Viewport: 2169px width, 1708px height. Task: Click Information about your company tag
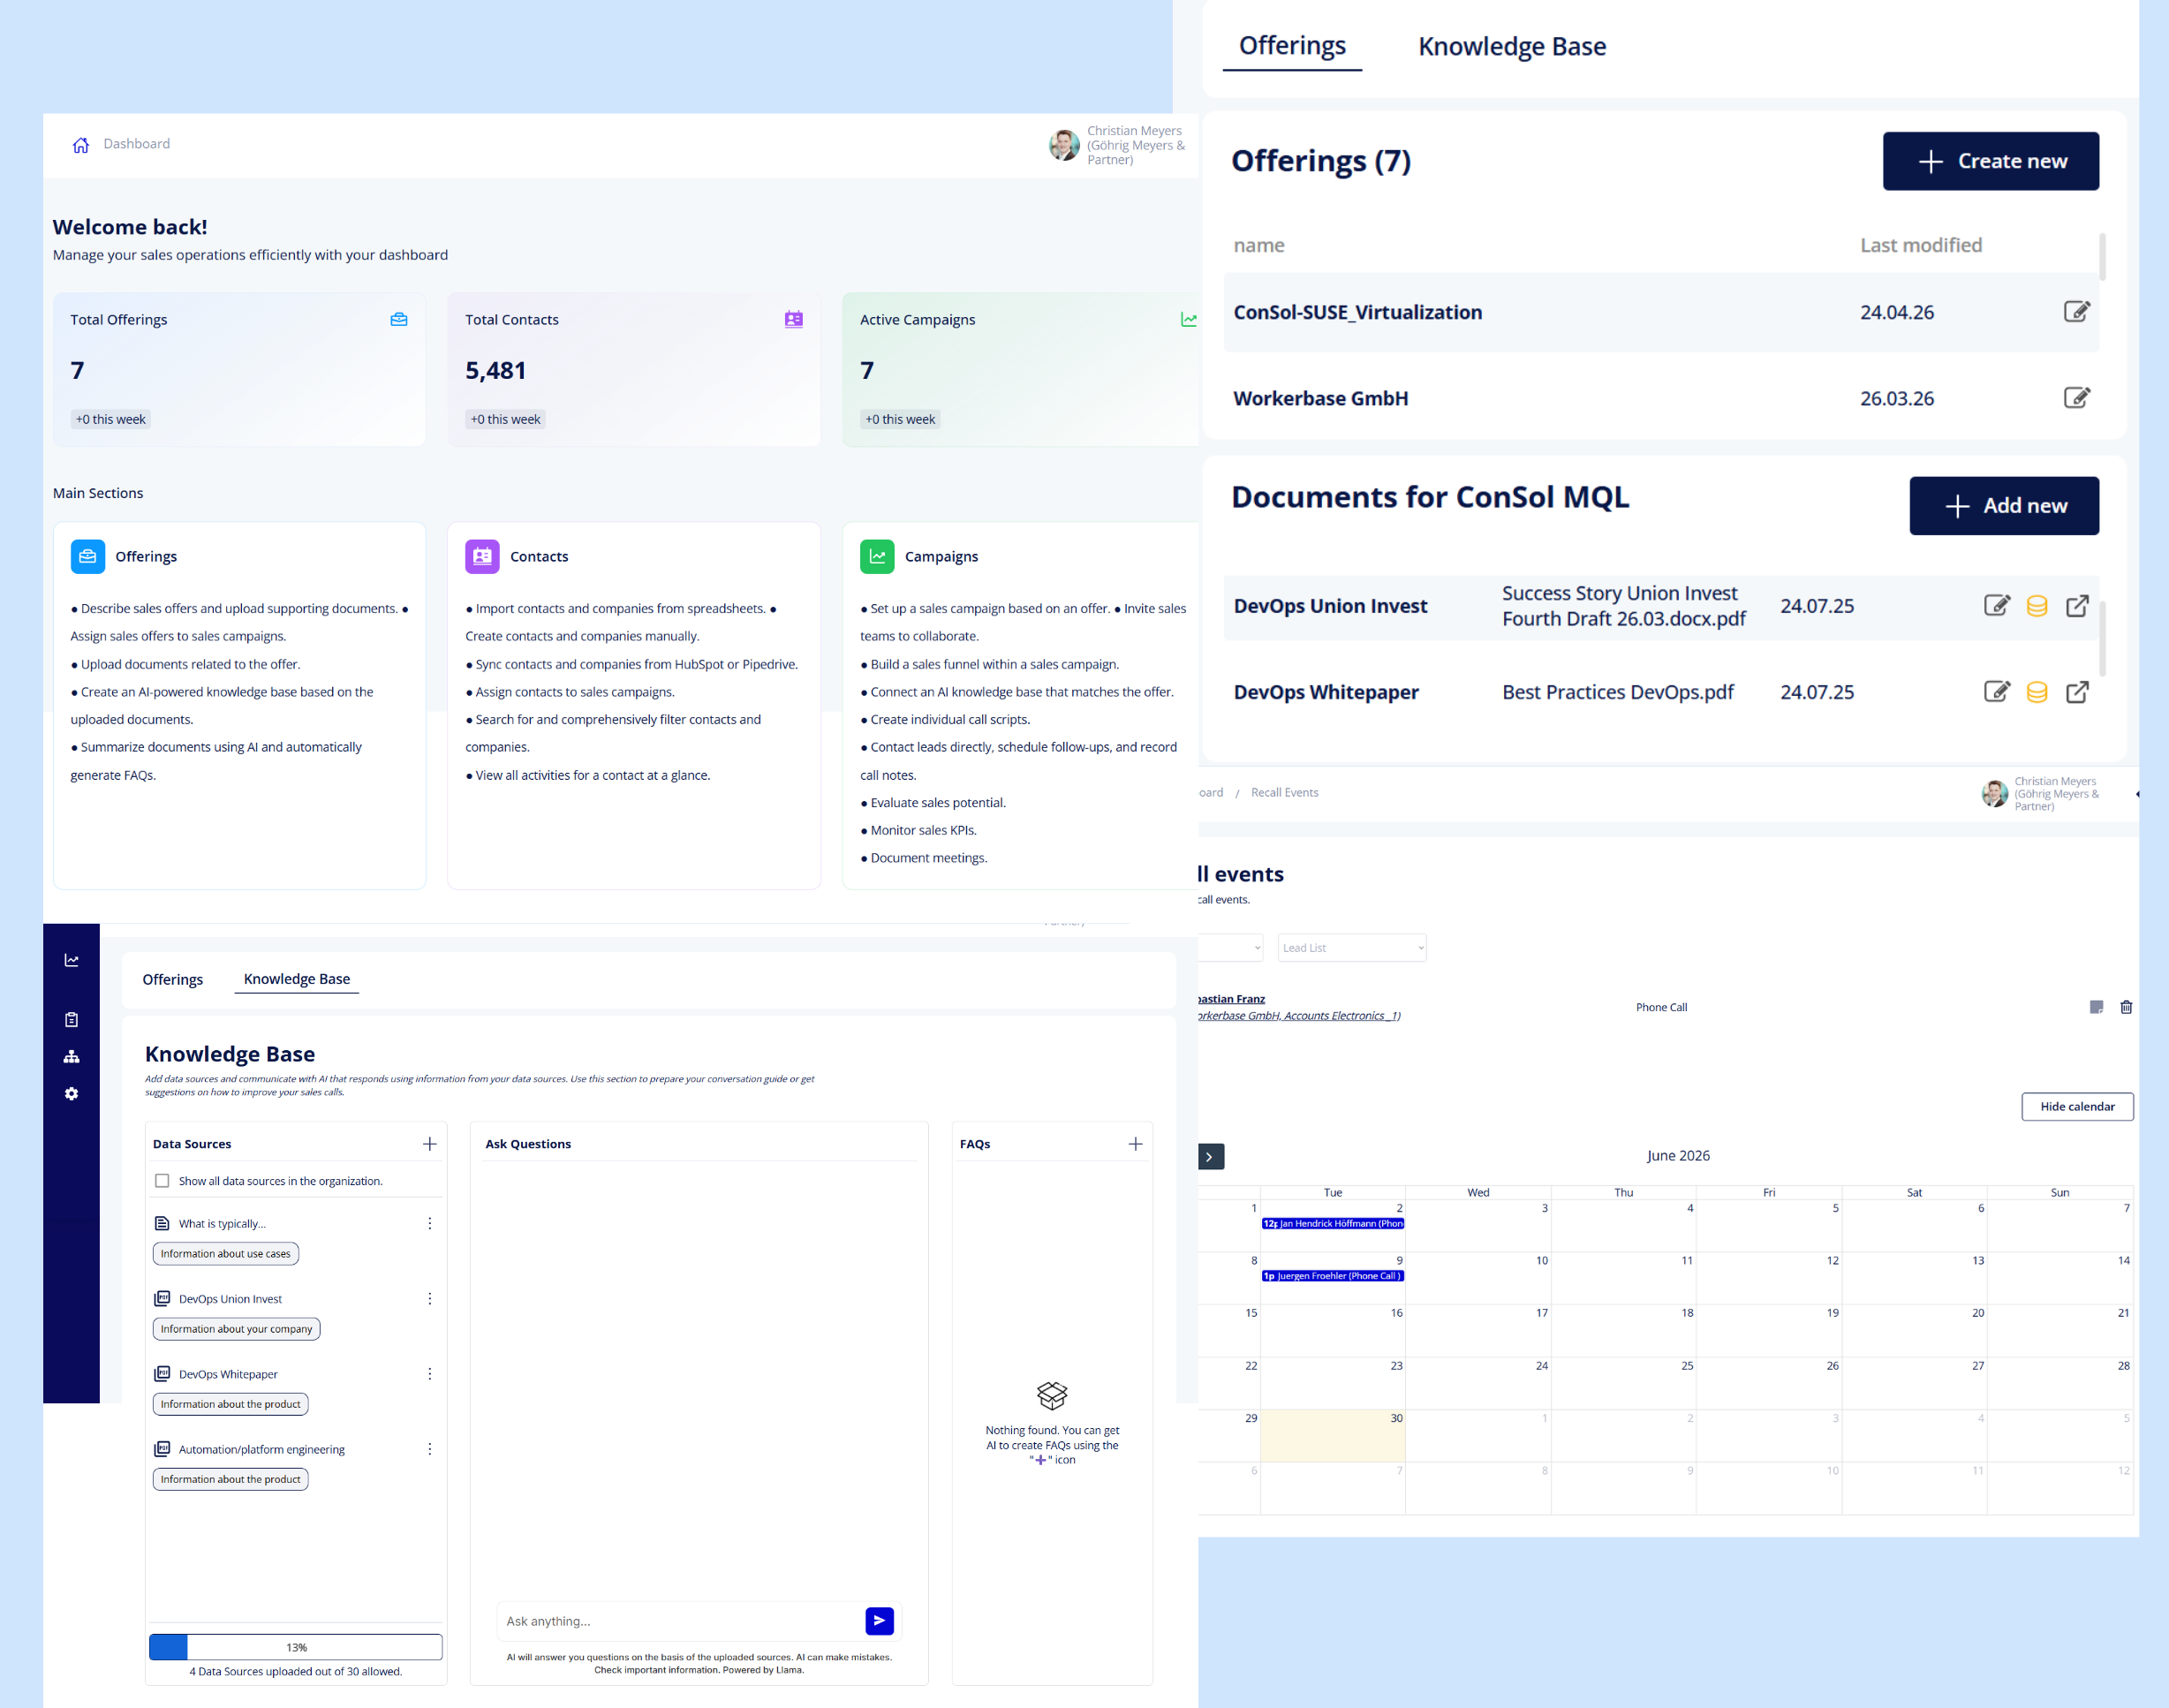click(x=237, y=1328)
